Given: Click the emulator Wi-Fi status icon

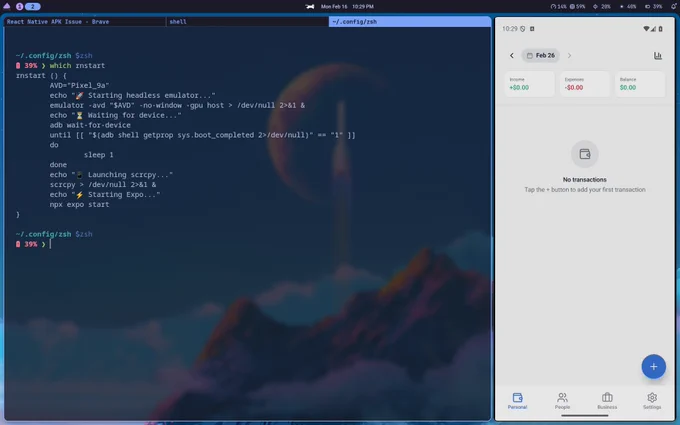Looking at the screenshot, I should 646,29.
